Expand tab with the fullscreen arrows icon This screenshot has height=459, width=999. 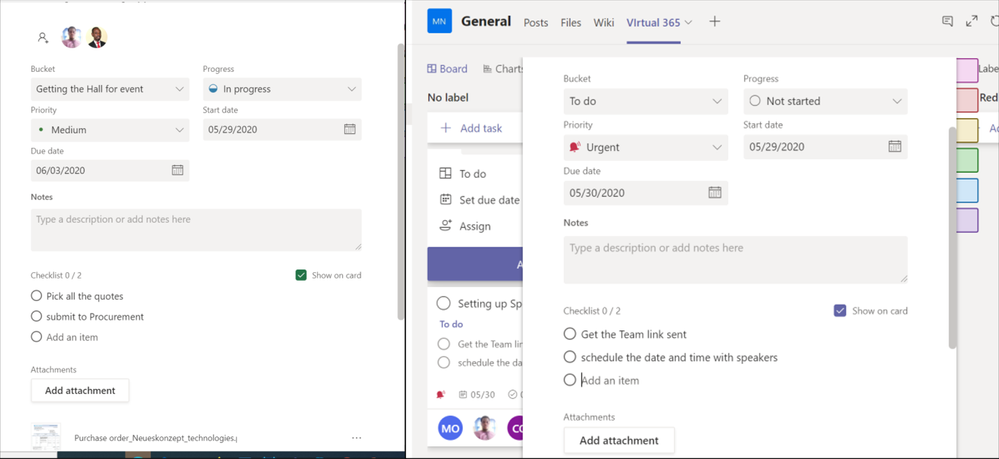point(972,21)
